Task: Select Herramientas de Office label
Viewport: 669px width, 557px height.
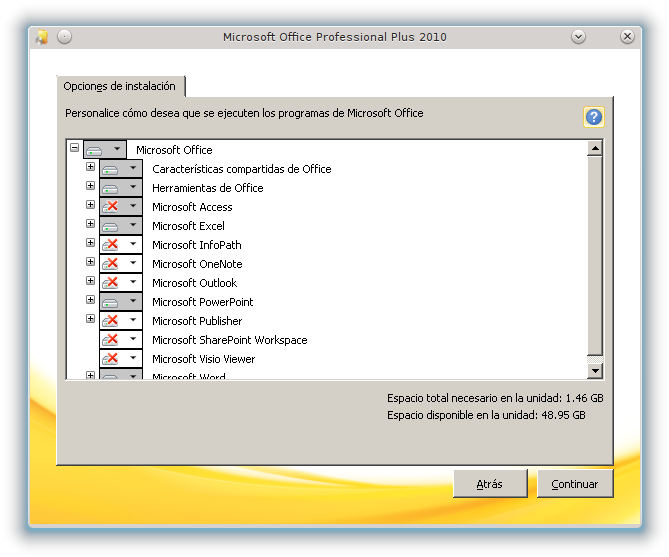Action: click(x=208, y=188)
